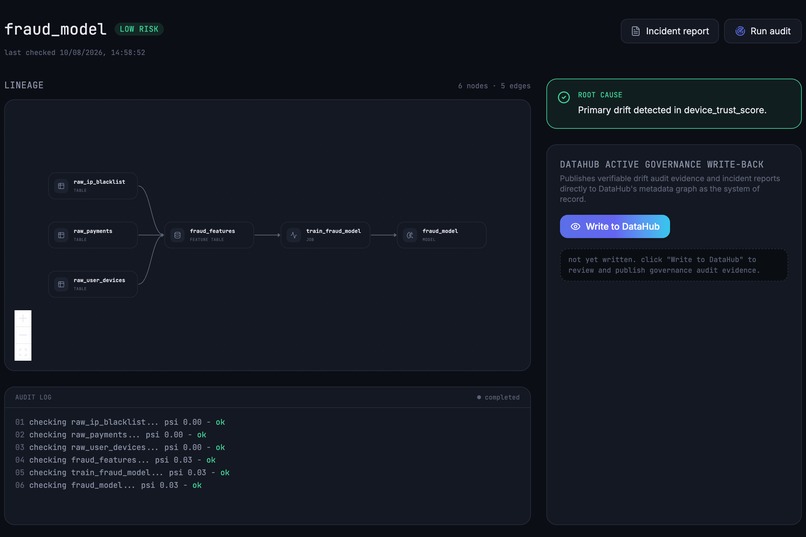The image size is (806, 537).
Task: Click the 'Publishes verifiable drift audit evidence' description
Action: point(670,189)
